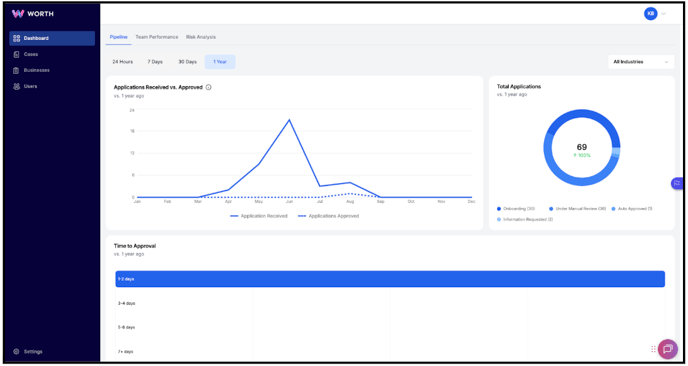This screenshot has height=366, width=688.
Task: Open the Settings gear icon
Action: [17, 352]
